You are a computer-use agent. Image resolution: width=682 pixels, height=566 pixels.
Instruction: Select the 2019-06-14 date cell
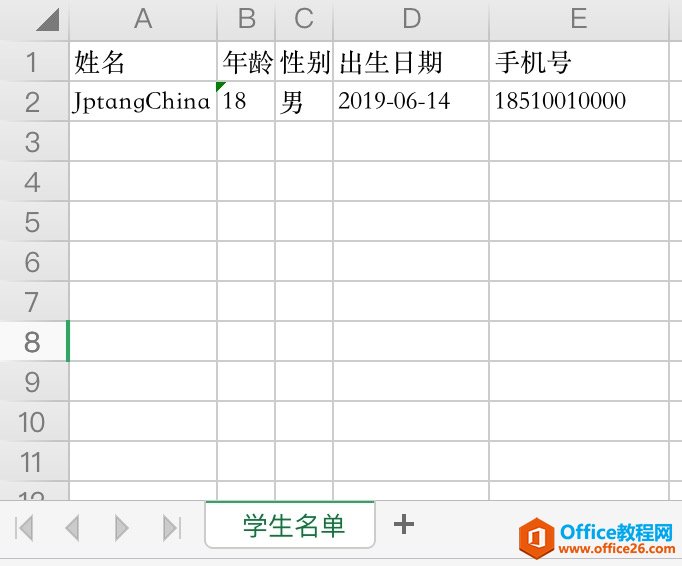411,101
